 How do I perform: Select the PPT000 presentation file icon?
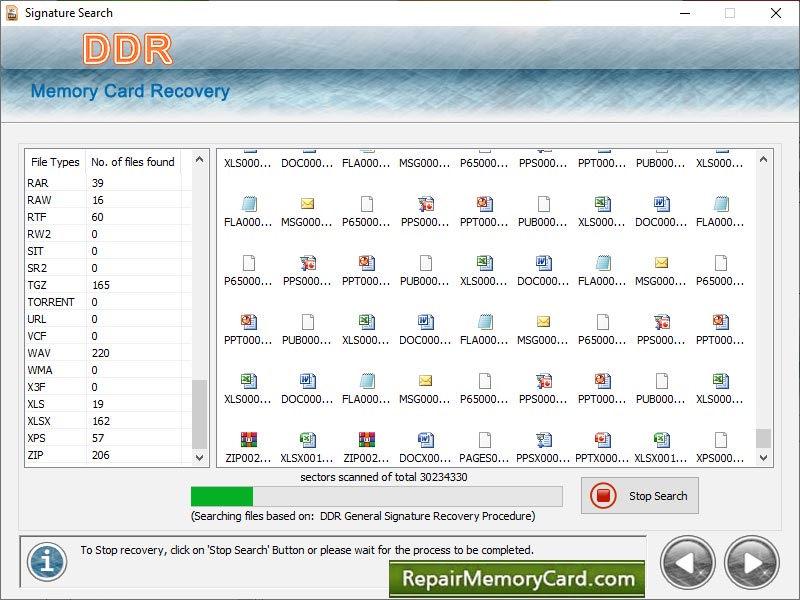point(603,383)
